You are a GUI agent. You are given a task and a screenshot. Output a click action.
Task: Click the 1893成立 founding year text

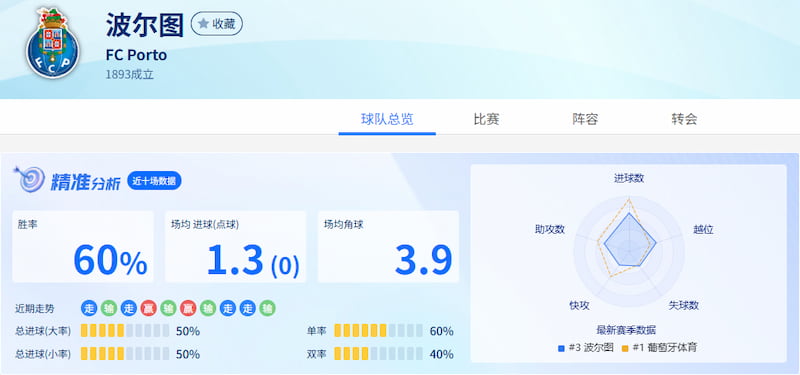(130, 74)
